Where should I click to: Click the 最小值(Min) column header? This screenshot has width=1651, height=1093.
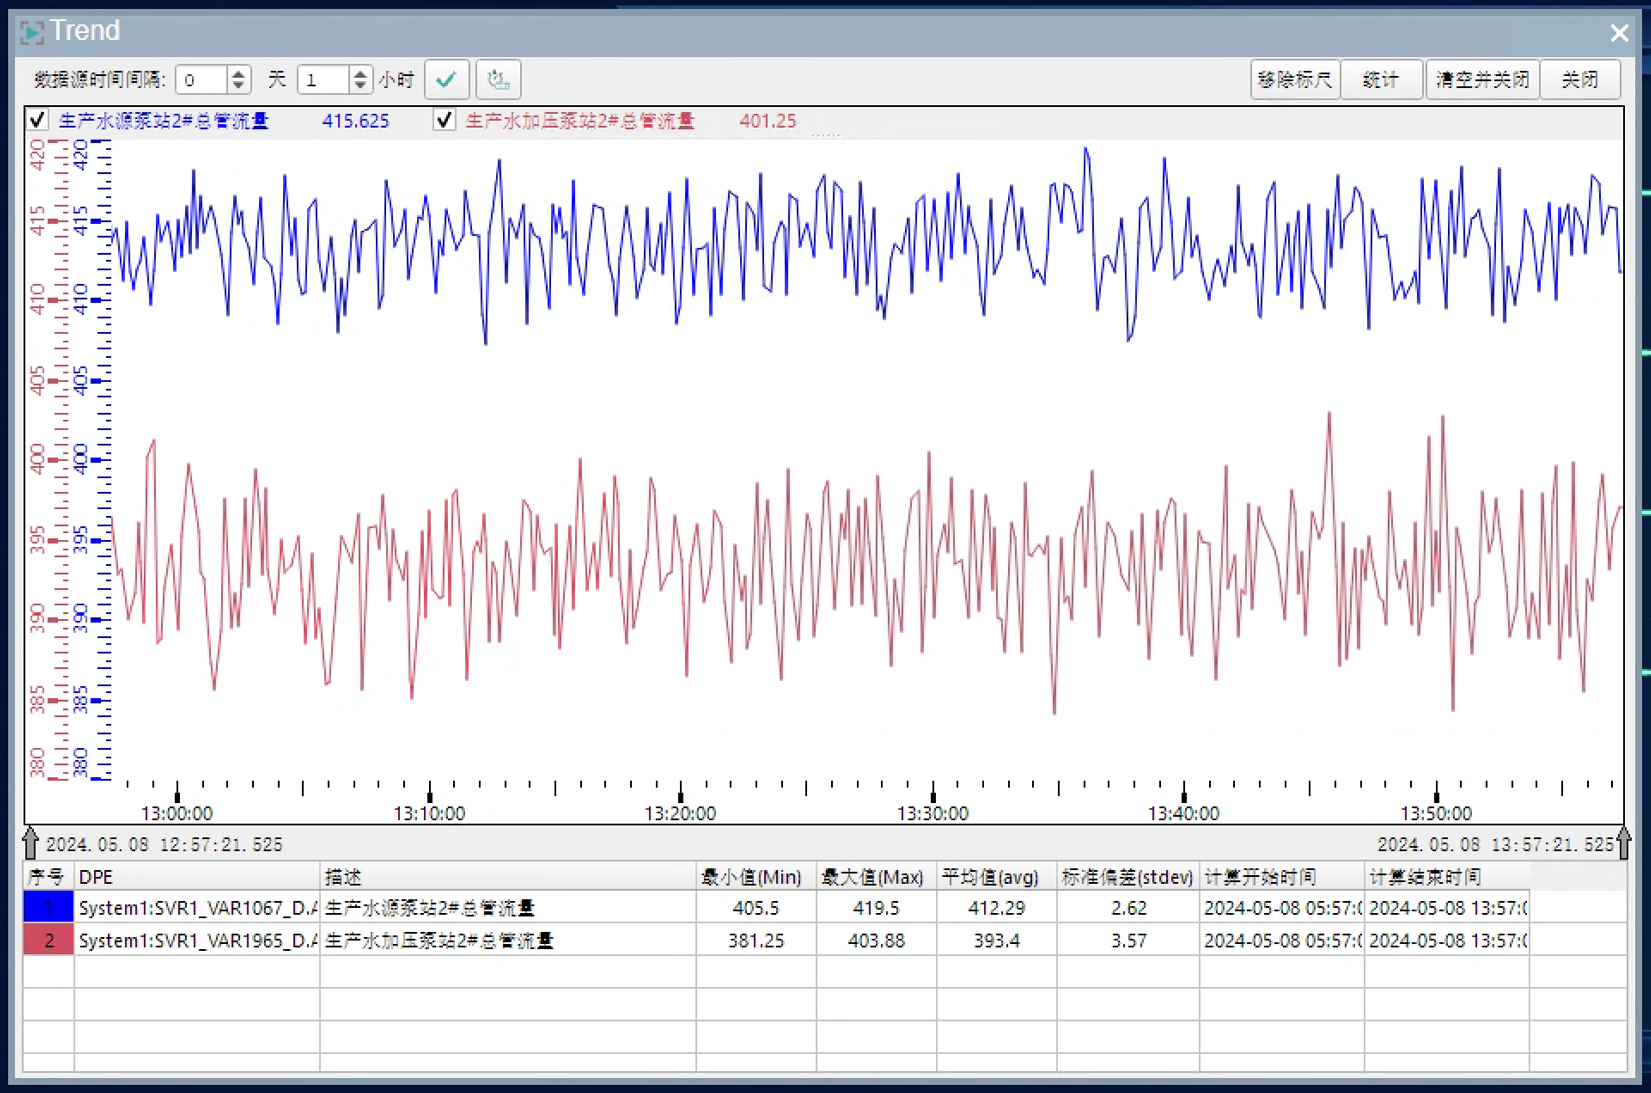pyautogui.click(x=756, y=877)
